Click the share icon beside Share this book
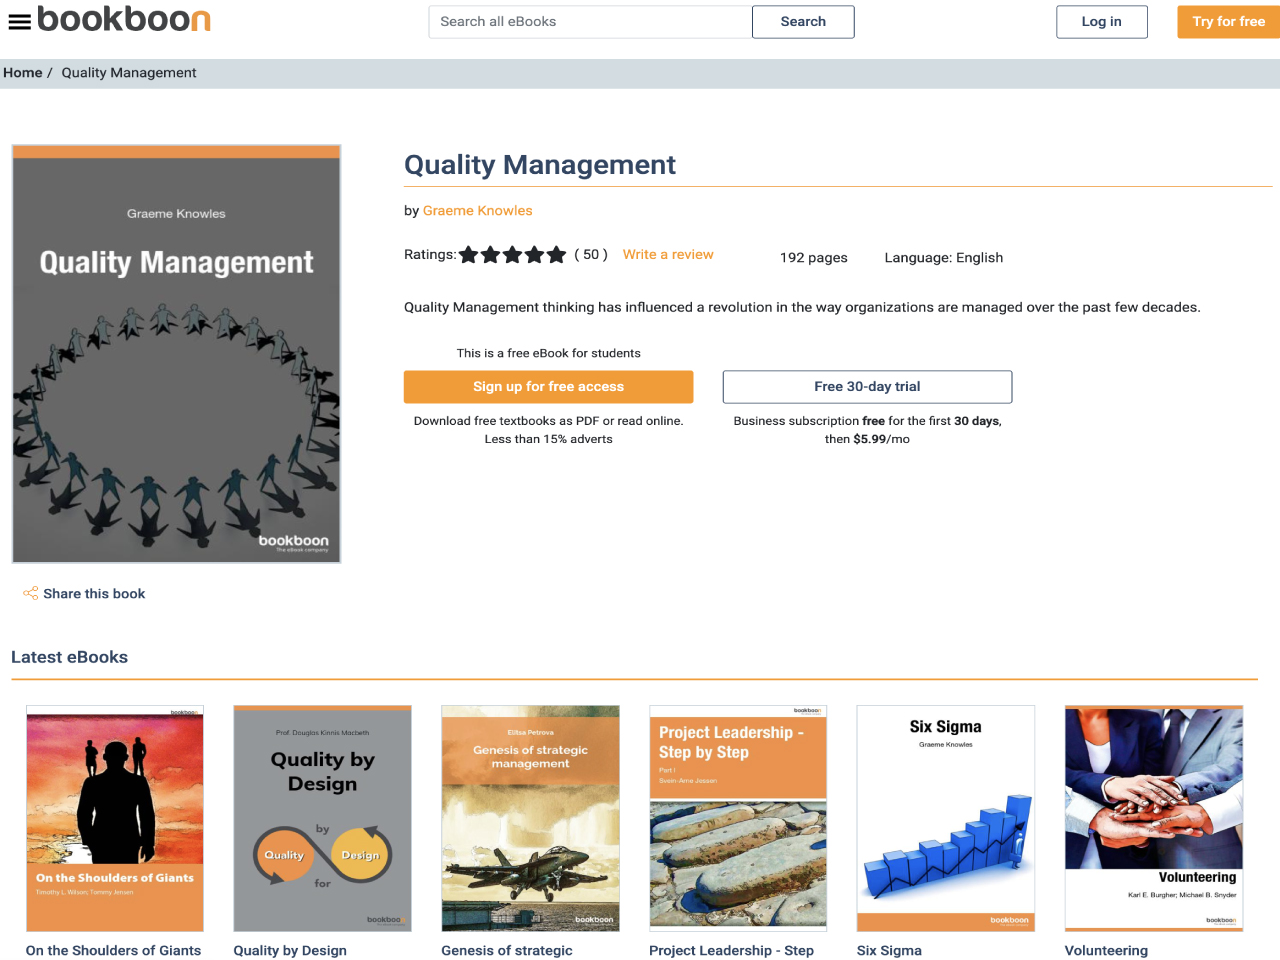The height and width of the screenshot is (960, 1280). pyautogui.click(x=31, y=593)
